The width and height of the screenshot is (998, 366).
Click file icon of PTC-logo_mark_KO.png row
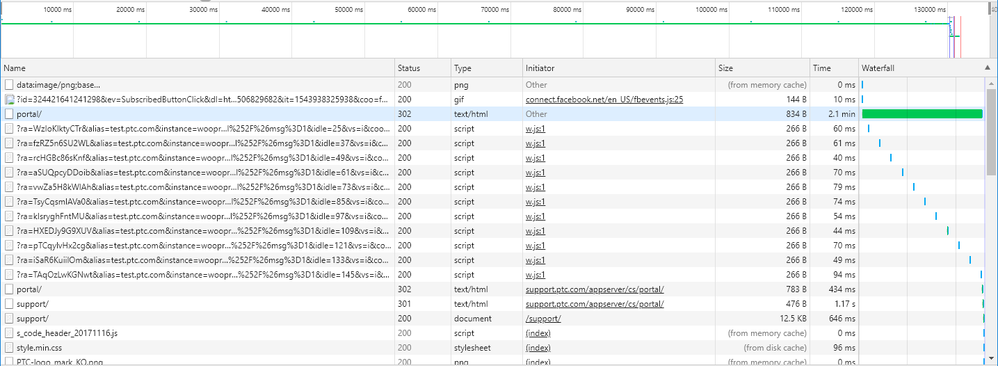click(9, 362)
